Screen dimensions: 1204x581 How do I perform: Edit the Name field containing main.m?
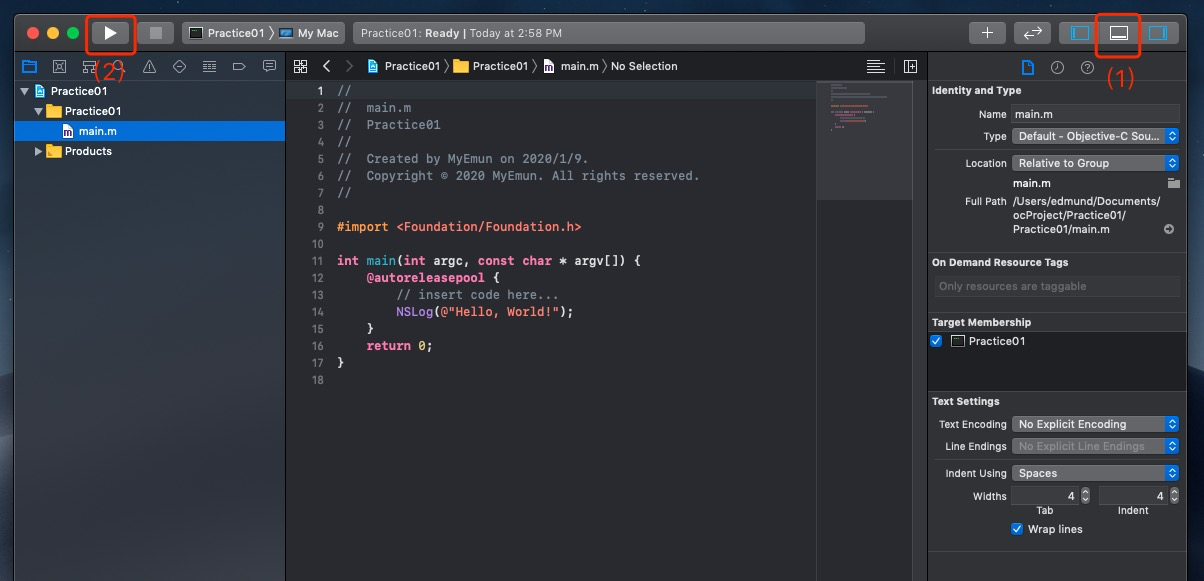pos(1096,115)
